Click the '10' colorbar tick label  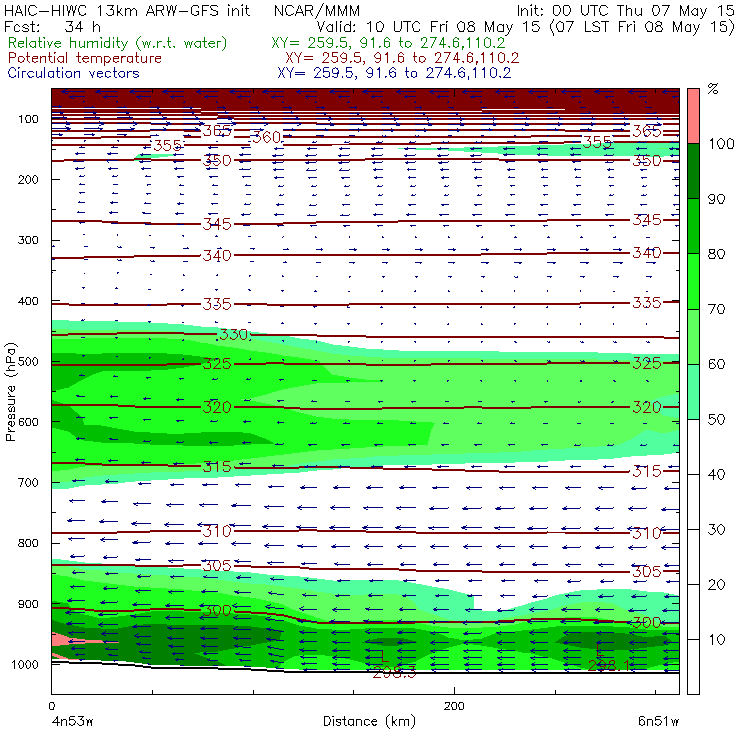(716, 639)
